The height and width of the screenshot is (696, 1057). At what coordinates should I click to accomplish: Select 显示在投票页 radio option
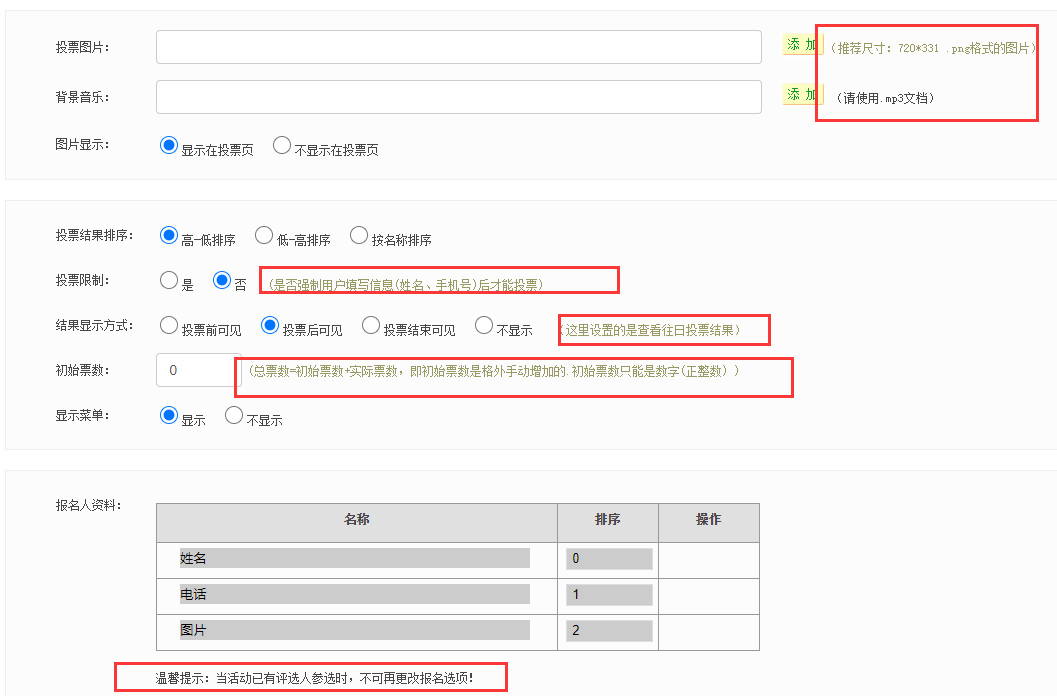(x=169, y=146)
